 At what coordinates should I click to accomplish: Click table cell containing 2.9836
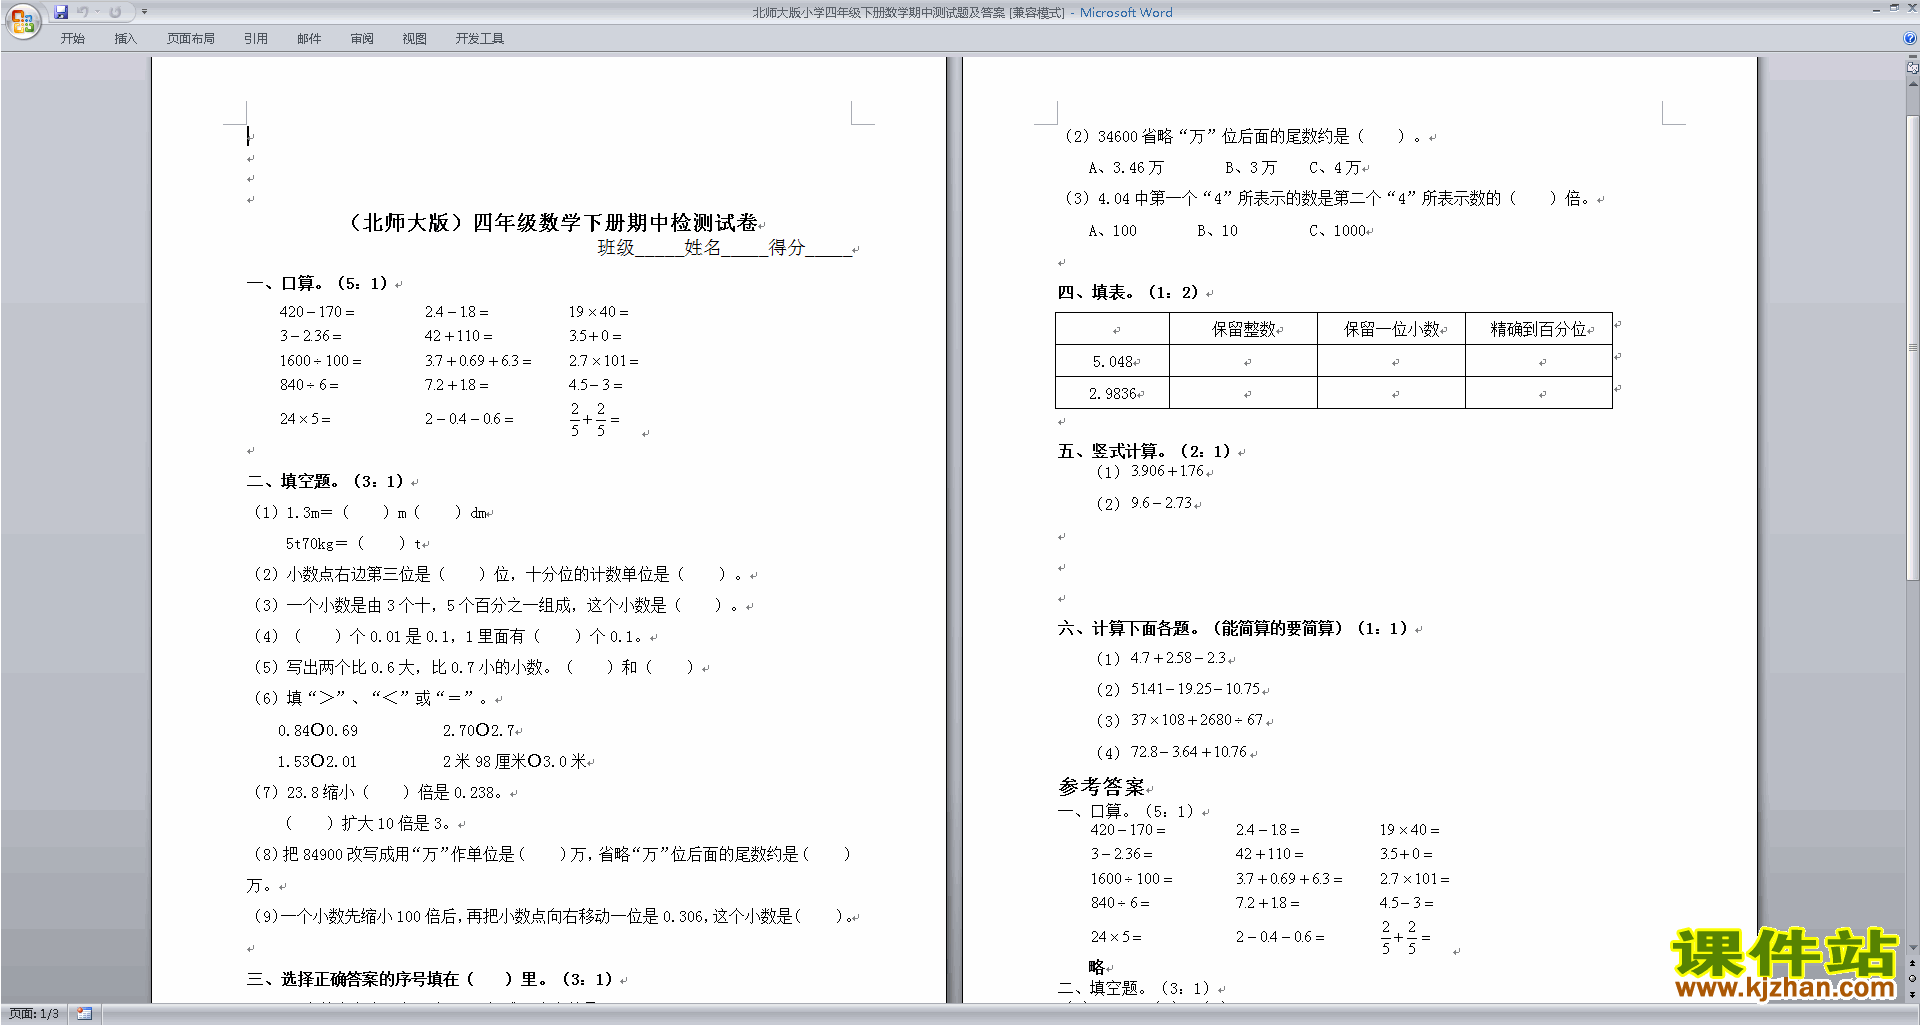click(1112, 393)
